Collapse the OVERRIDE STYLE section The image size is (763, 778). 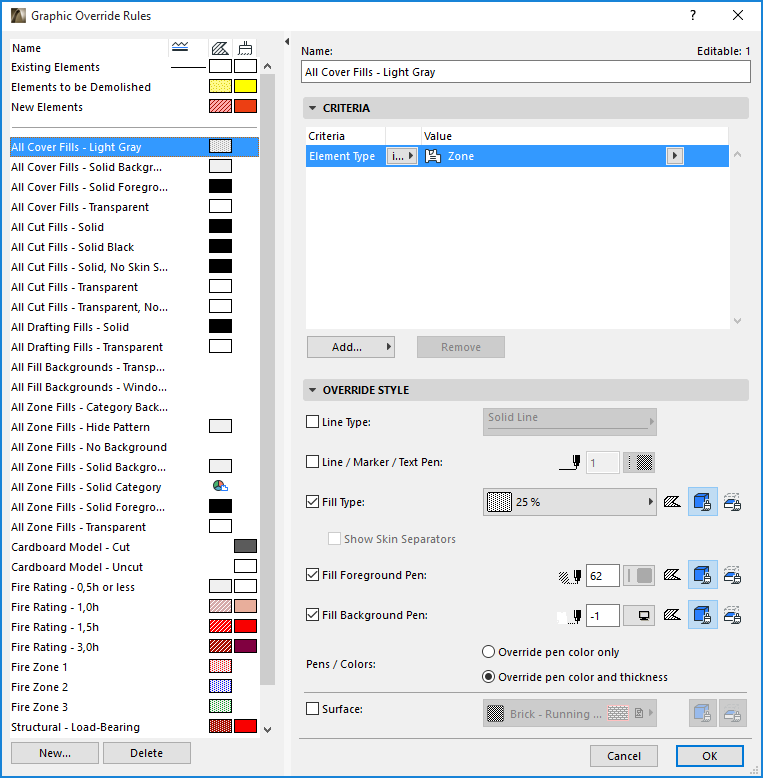313,390
